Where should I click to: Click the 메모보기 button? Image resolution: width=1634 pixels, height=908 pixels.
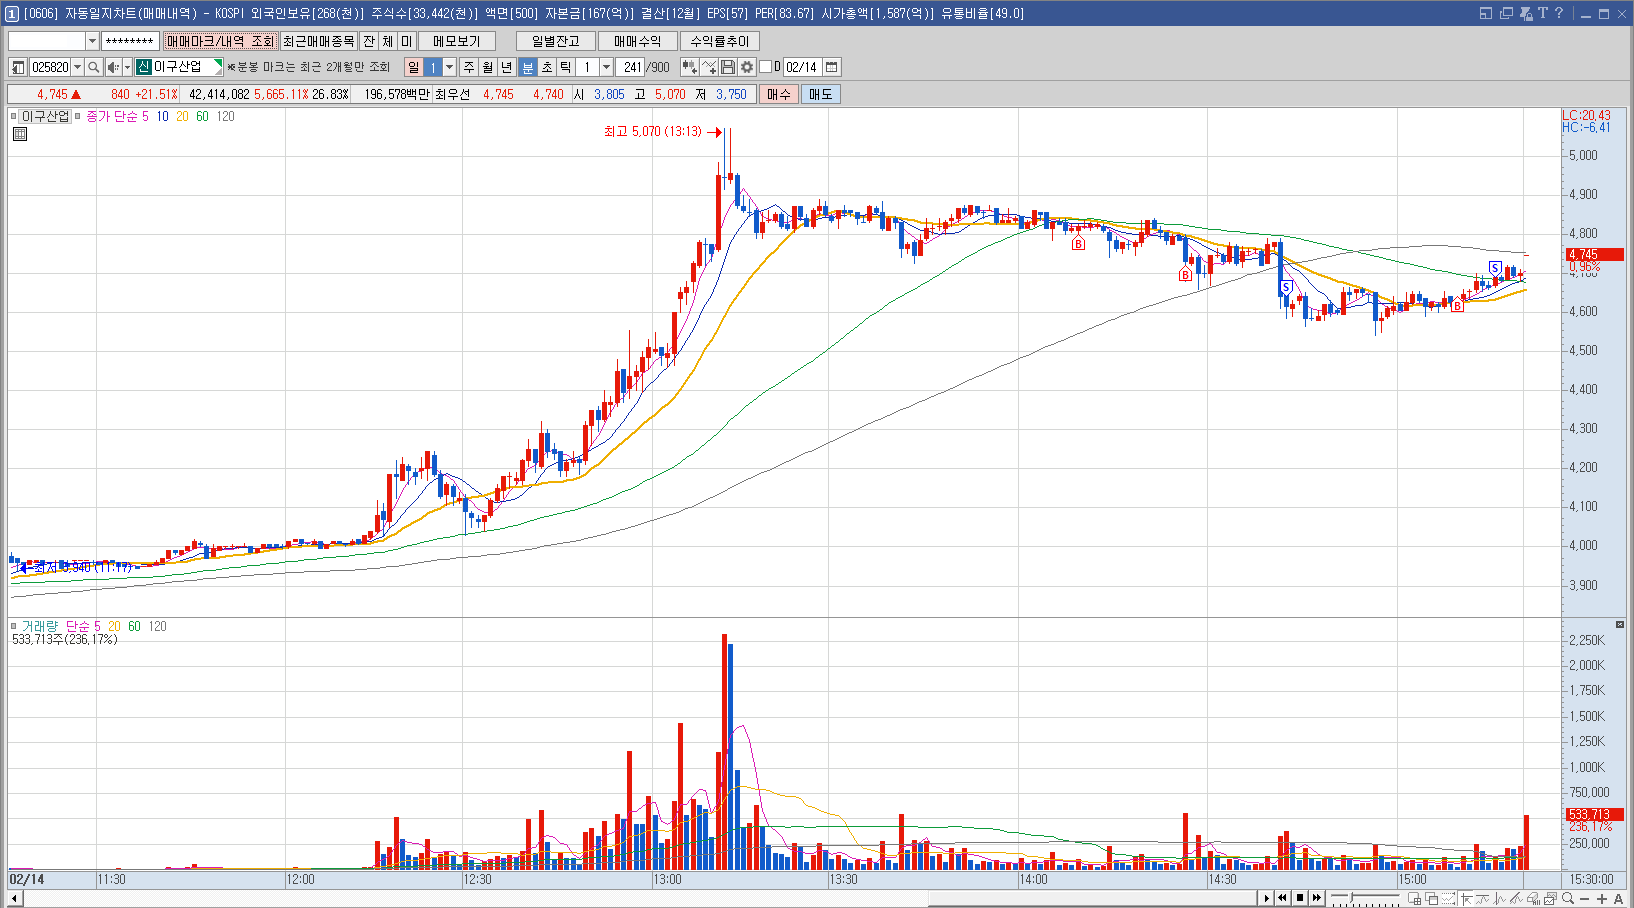pos(457,41)
